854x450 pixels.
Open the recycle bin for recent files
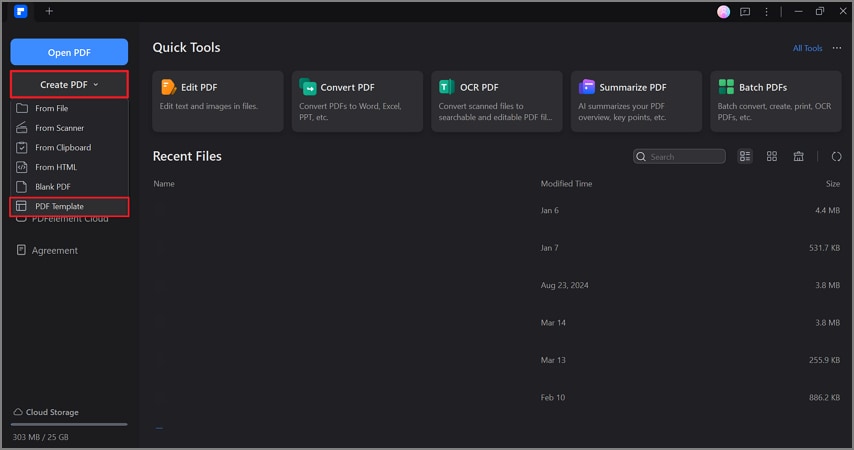tap(799, 156)
